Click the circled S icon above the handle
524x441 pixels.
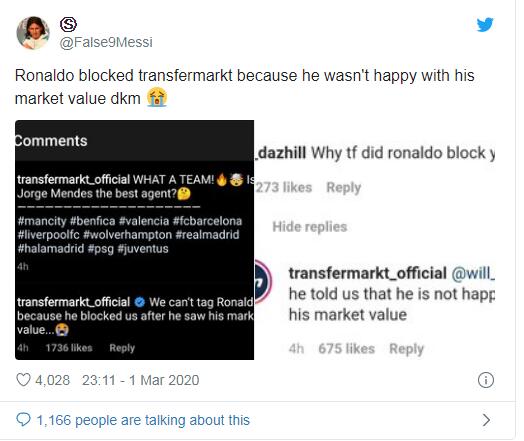point(69,24)
